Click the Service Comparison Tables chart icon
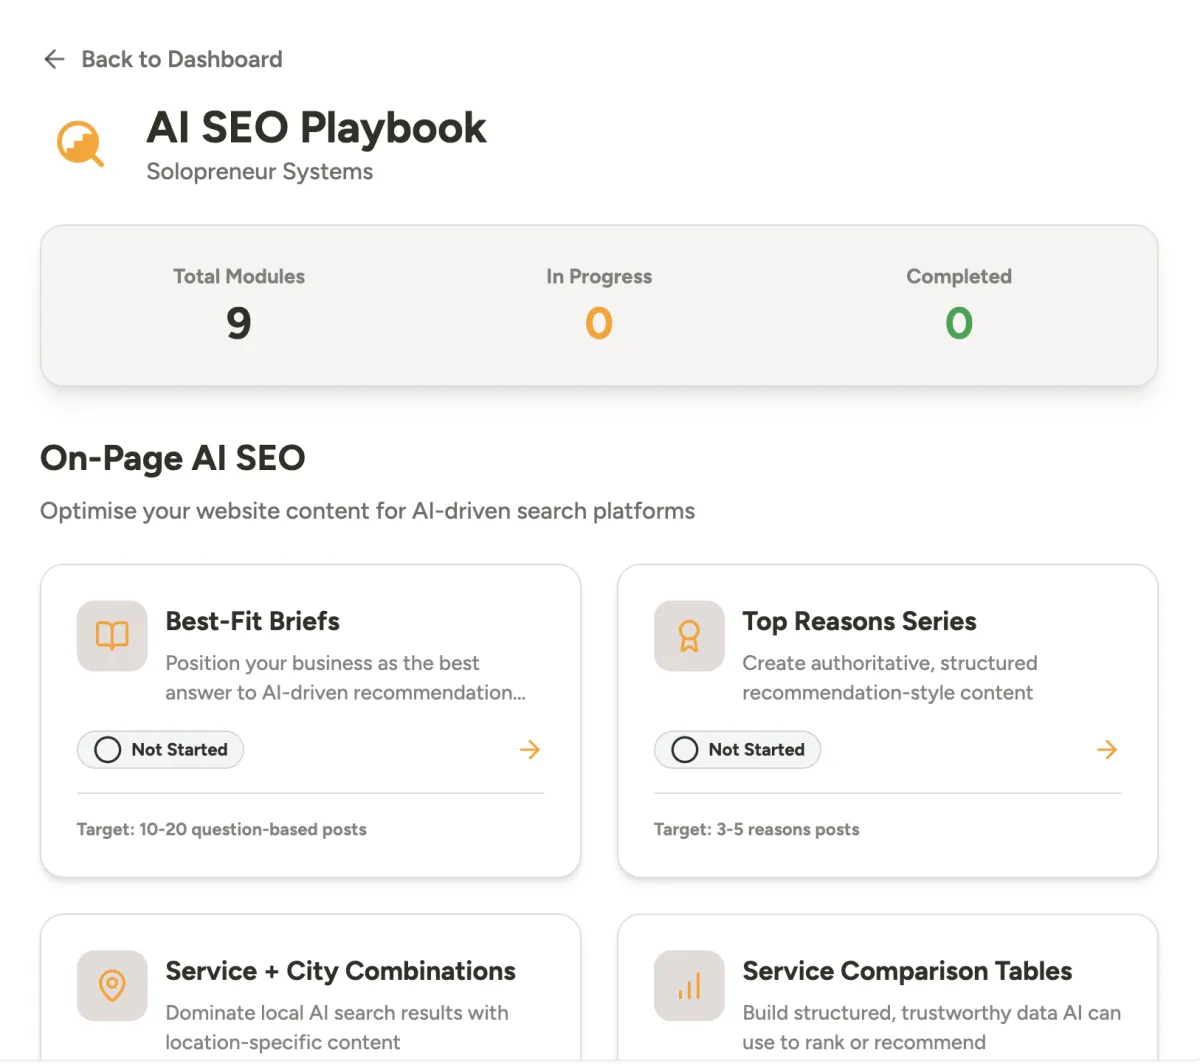Screen dimensions: 1200x1064 [689, 986]
